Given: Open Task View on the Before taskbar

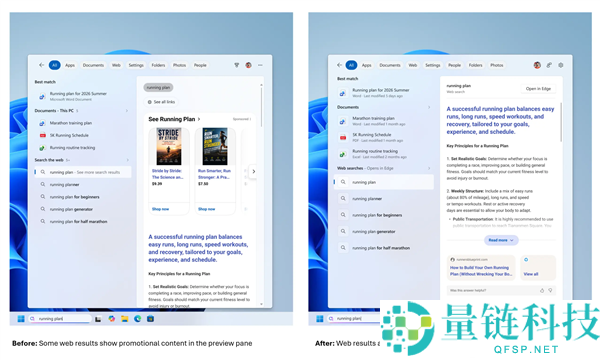Looking at the screenshot, I should 98,319.
